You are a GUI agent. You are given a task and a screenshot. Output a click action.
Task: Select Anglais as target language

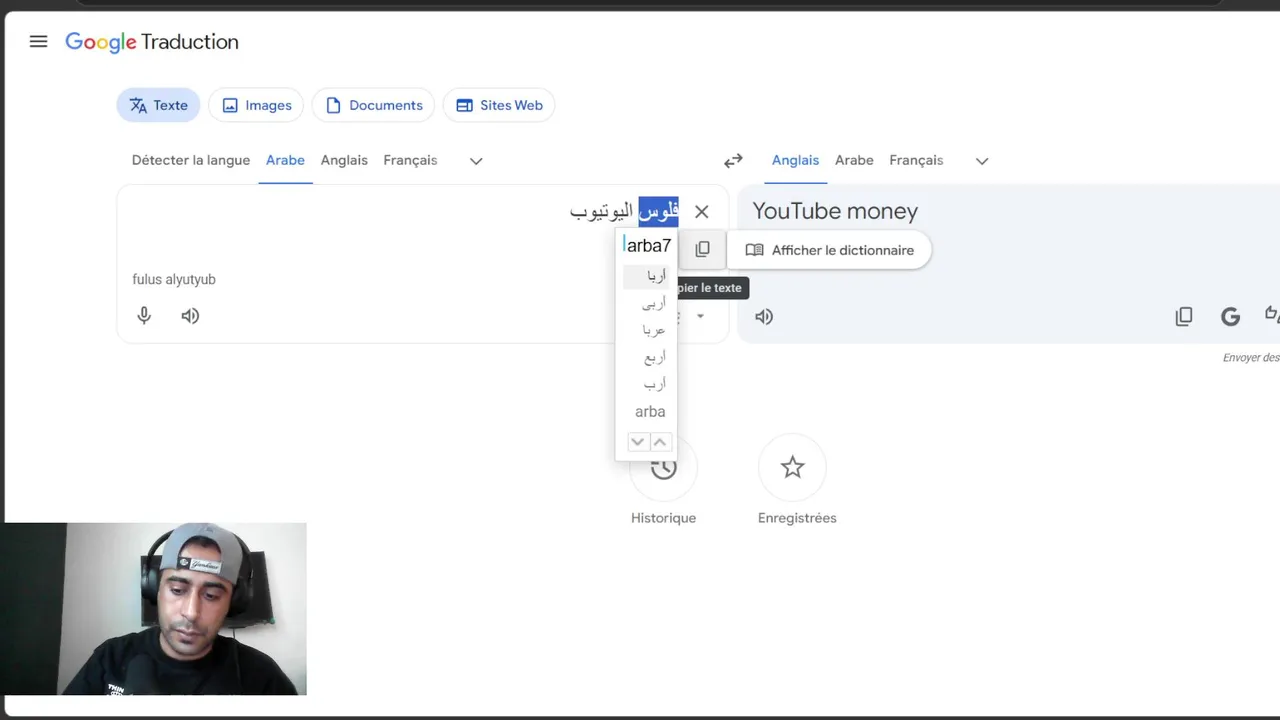(795, 160)
